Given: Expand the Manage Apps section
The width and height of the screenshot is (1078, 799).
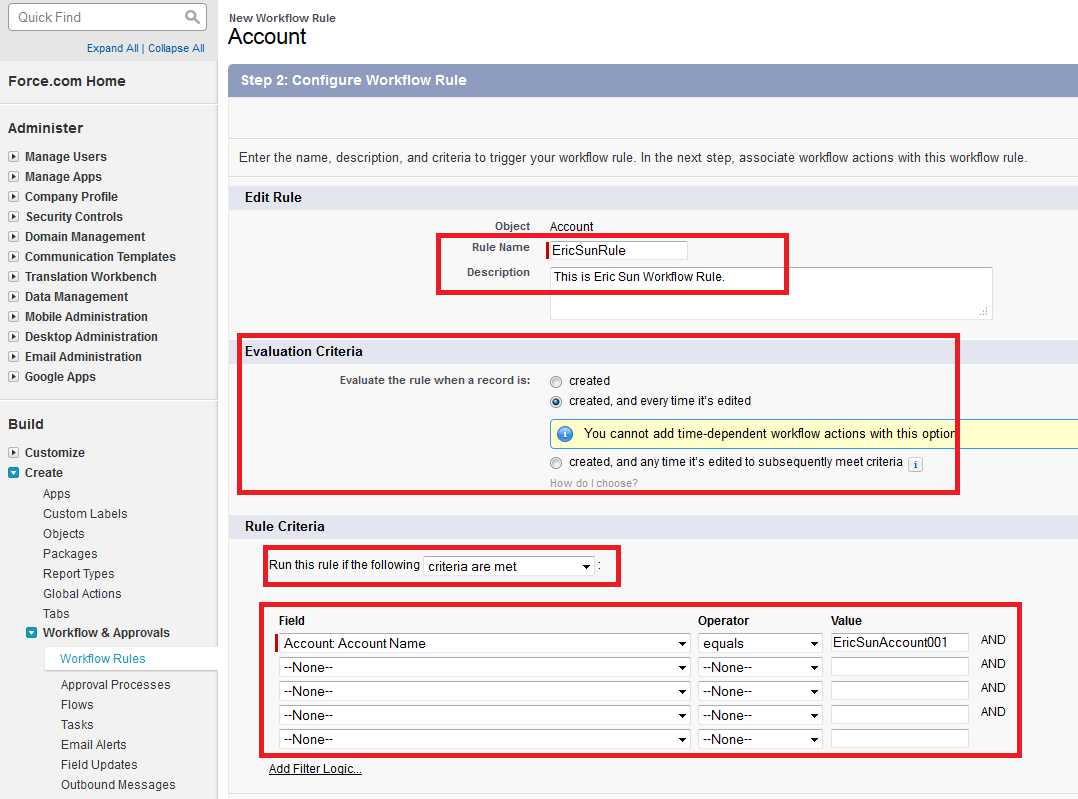Looking at the screenshot, I should coord(13,177).
